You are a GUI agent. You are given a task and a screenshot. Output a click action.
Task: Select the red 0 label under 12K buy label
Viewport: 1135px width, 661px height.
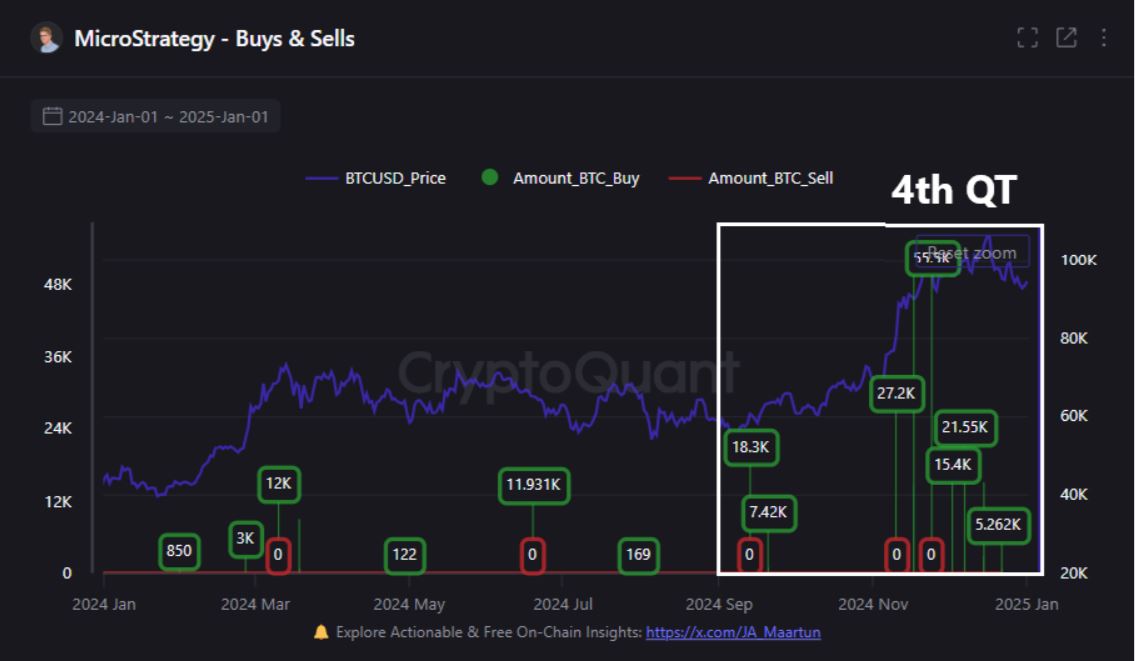(x=279, y=555)
